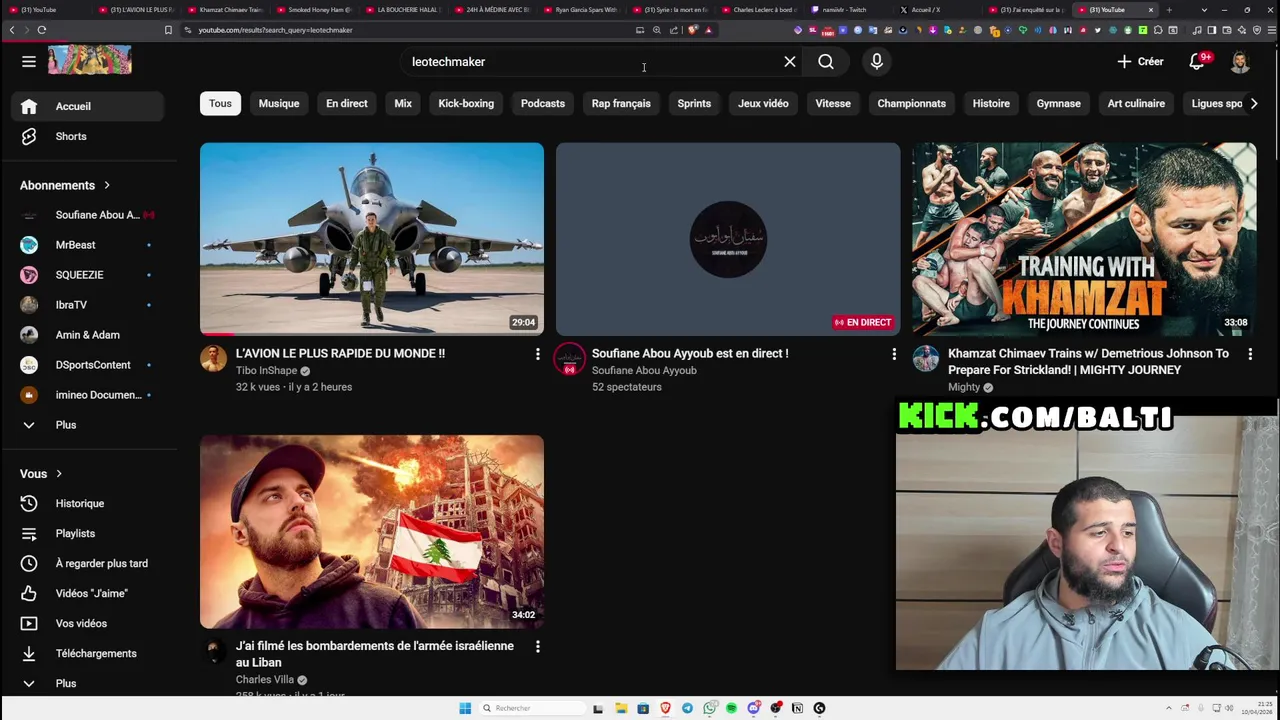The height and width of the screenshot is (720, 1280).
Task: Play the fighter jet video thumbnail
Action: click(372, 239)
